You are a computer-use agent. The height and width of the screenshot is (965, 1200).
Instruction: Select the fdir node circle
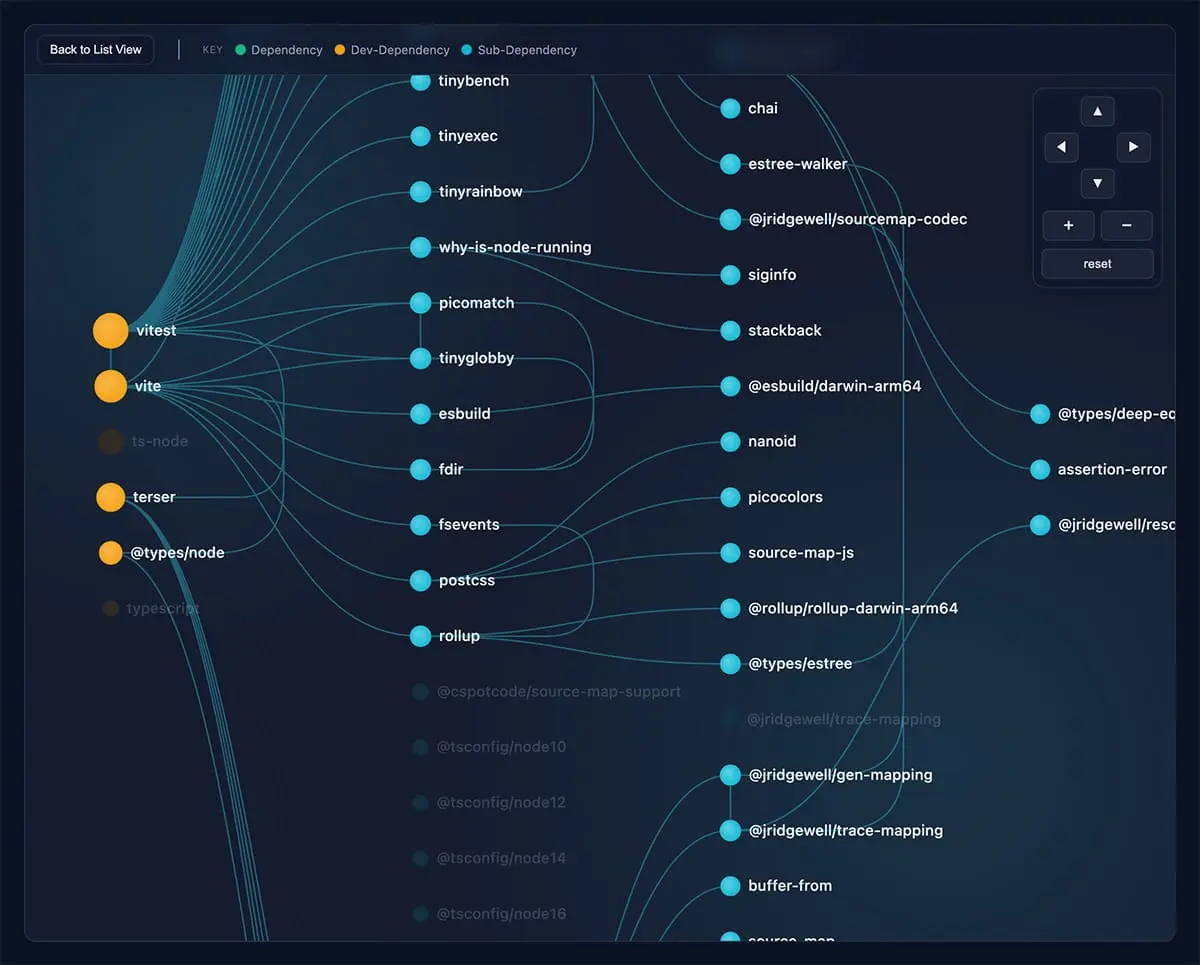coord(421,469)
